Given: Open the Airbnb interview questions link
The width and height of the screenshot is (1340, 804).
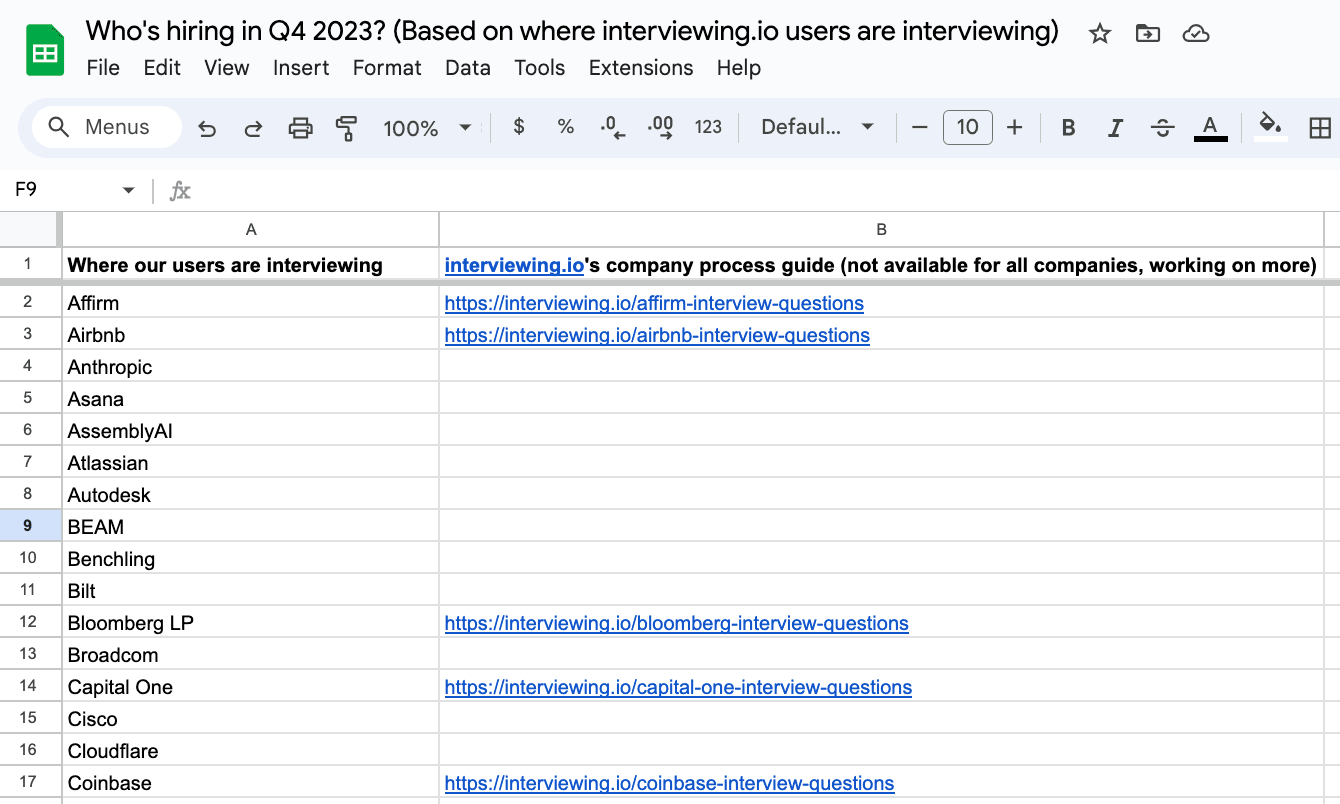Looking at the screenshot, I should 656,335.
